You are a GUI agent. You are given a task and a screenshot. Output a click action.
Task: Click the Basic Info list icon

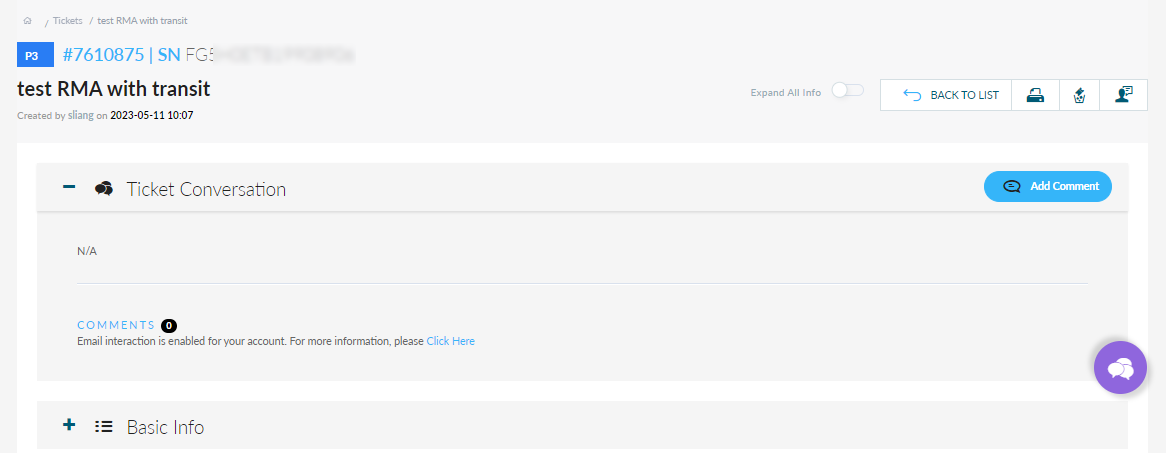point(103,426)
